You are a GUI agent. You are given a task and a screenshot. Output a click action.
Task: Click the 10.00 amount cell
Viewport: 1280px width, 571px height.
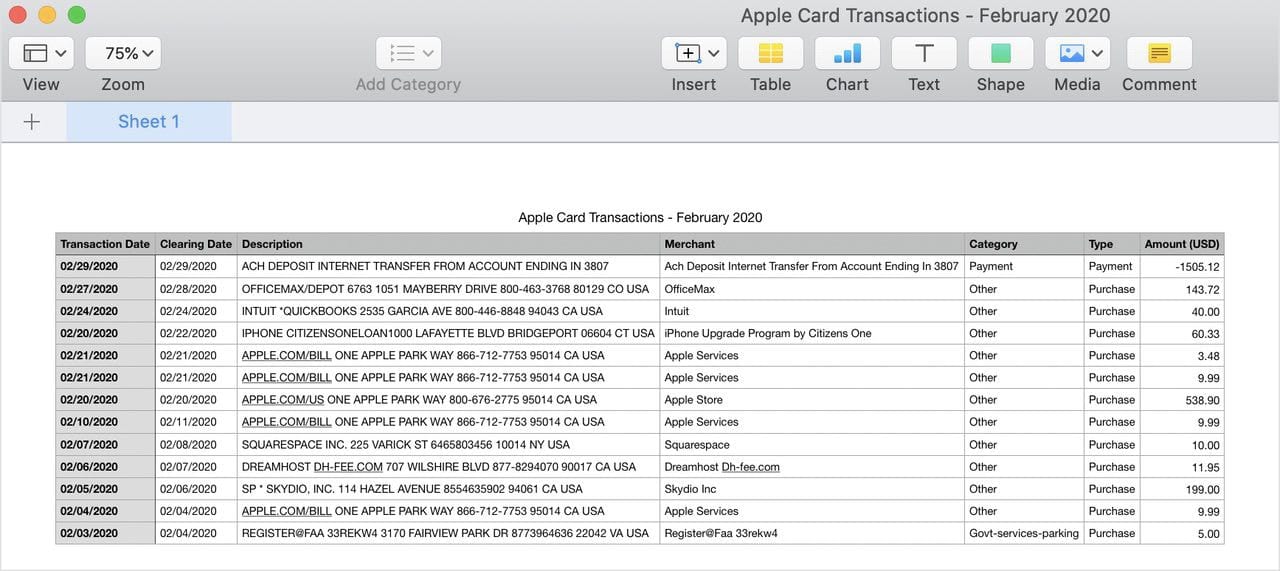[1182, 444]
